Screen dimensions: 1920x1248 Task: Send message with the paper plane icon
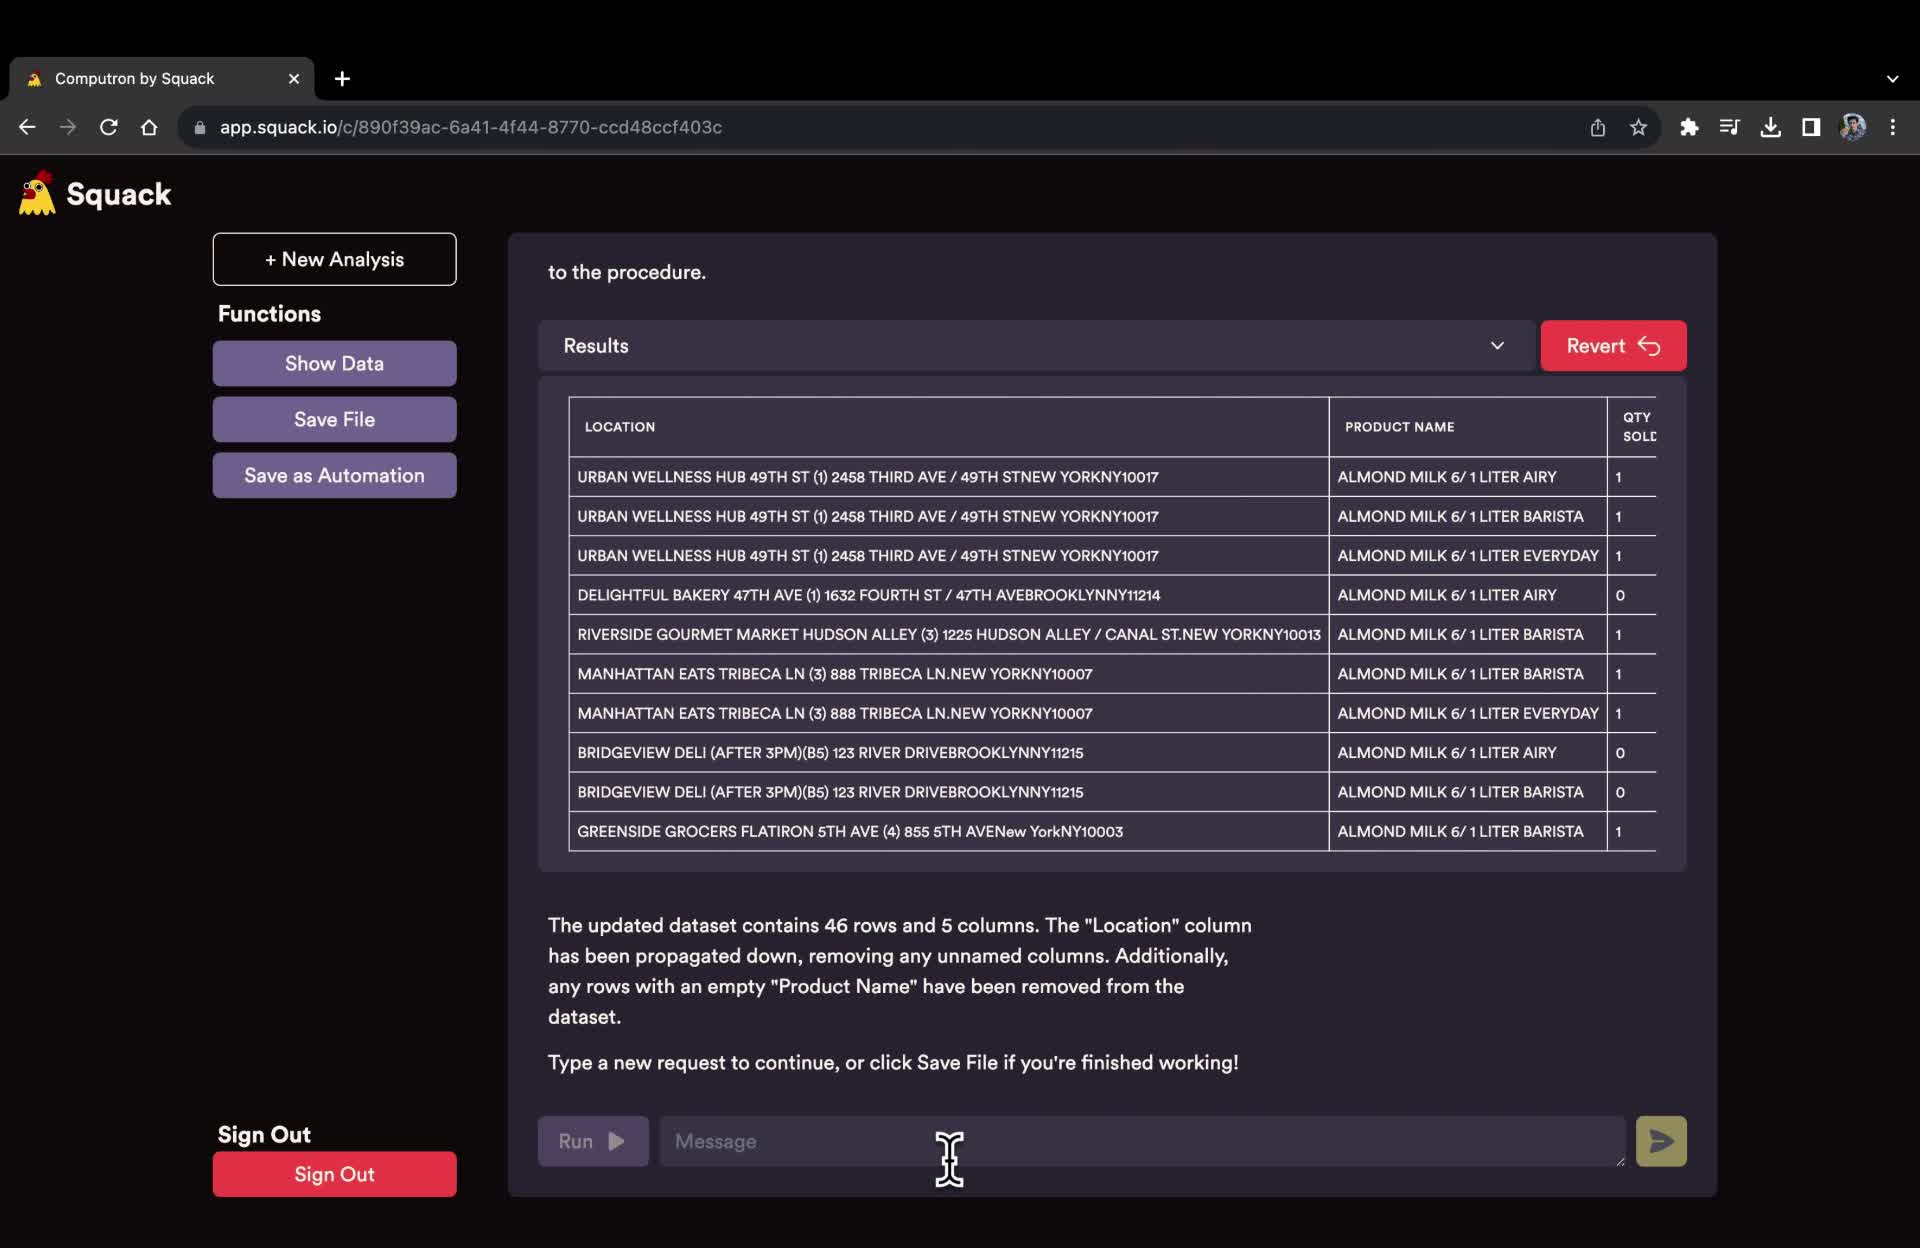point(1661,1141)
